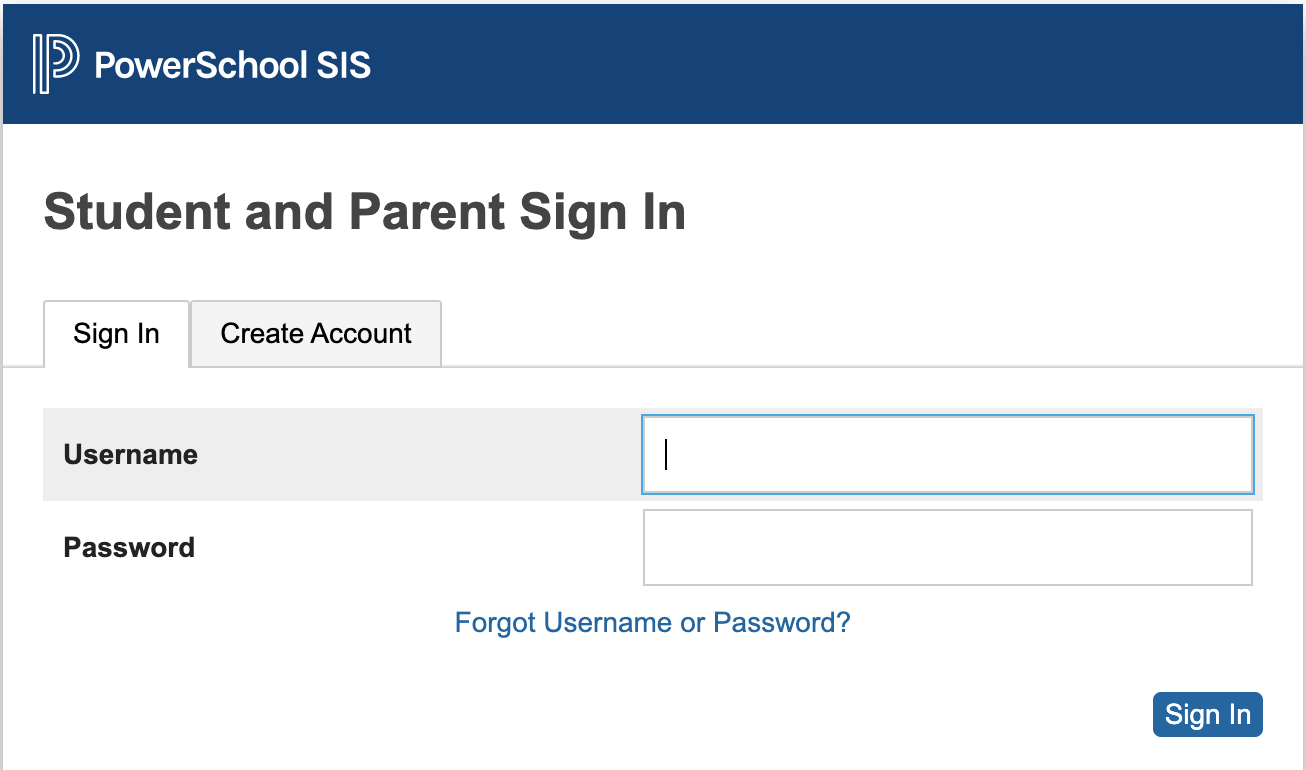
Task: Click the text cursor in the Username box
Action: 666,455
